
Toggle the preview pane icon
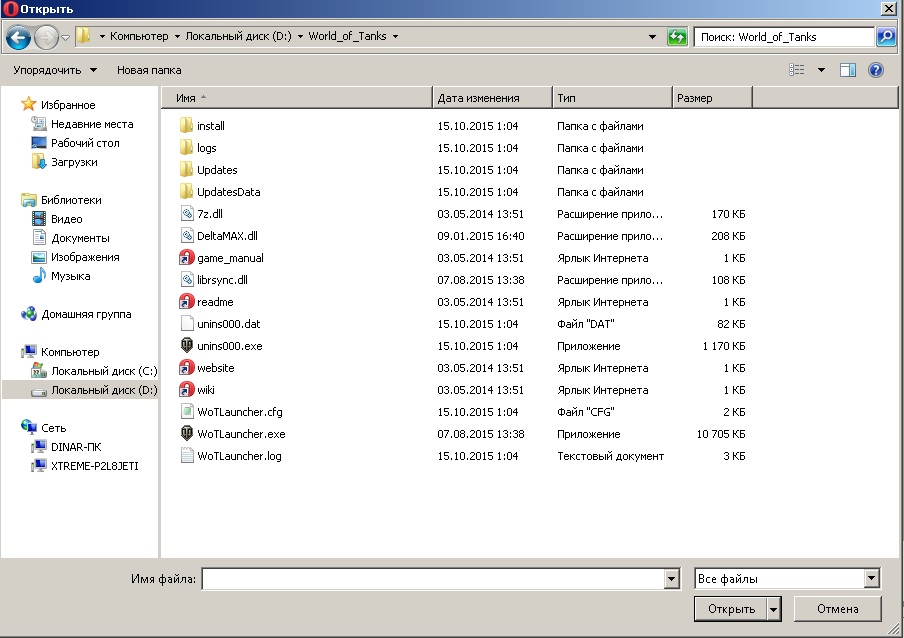tap(848, 70)
